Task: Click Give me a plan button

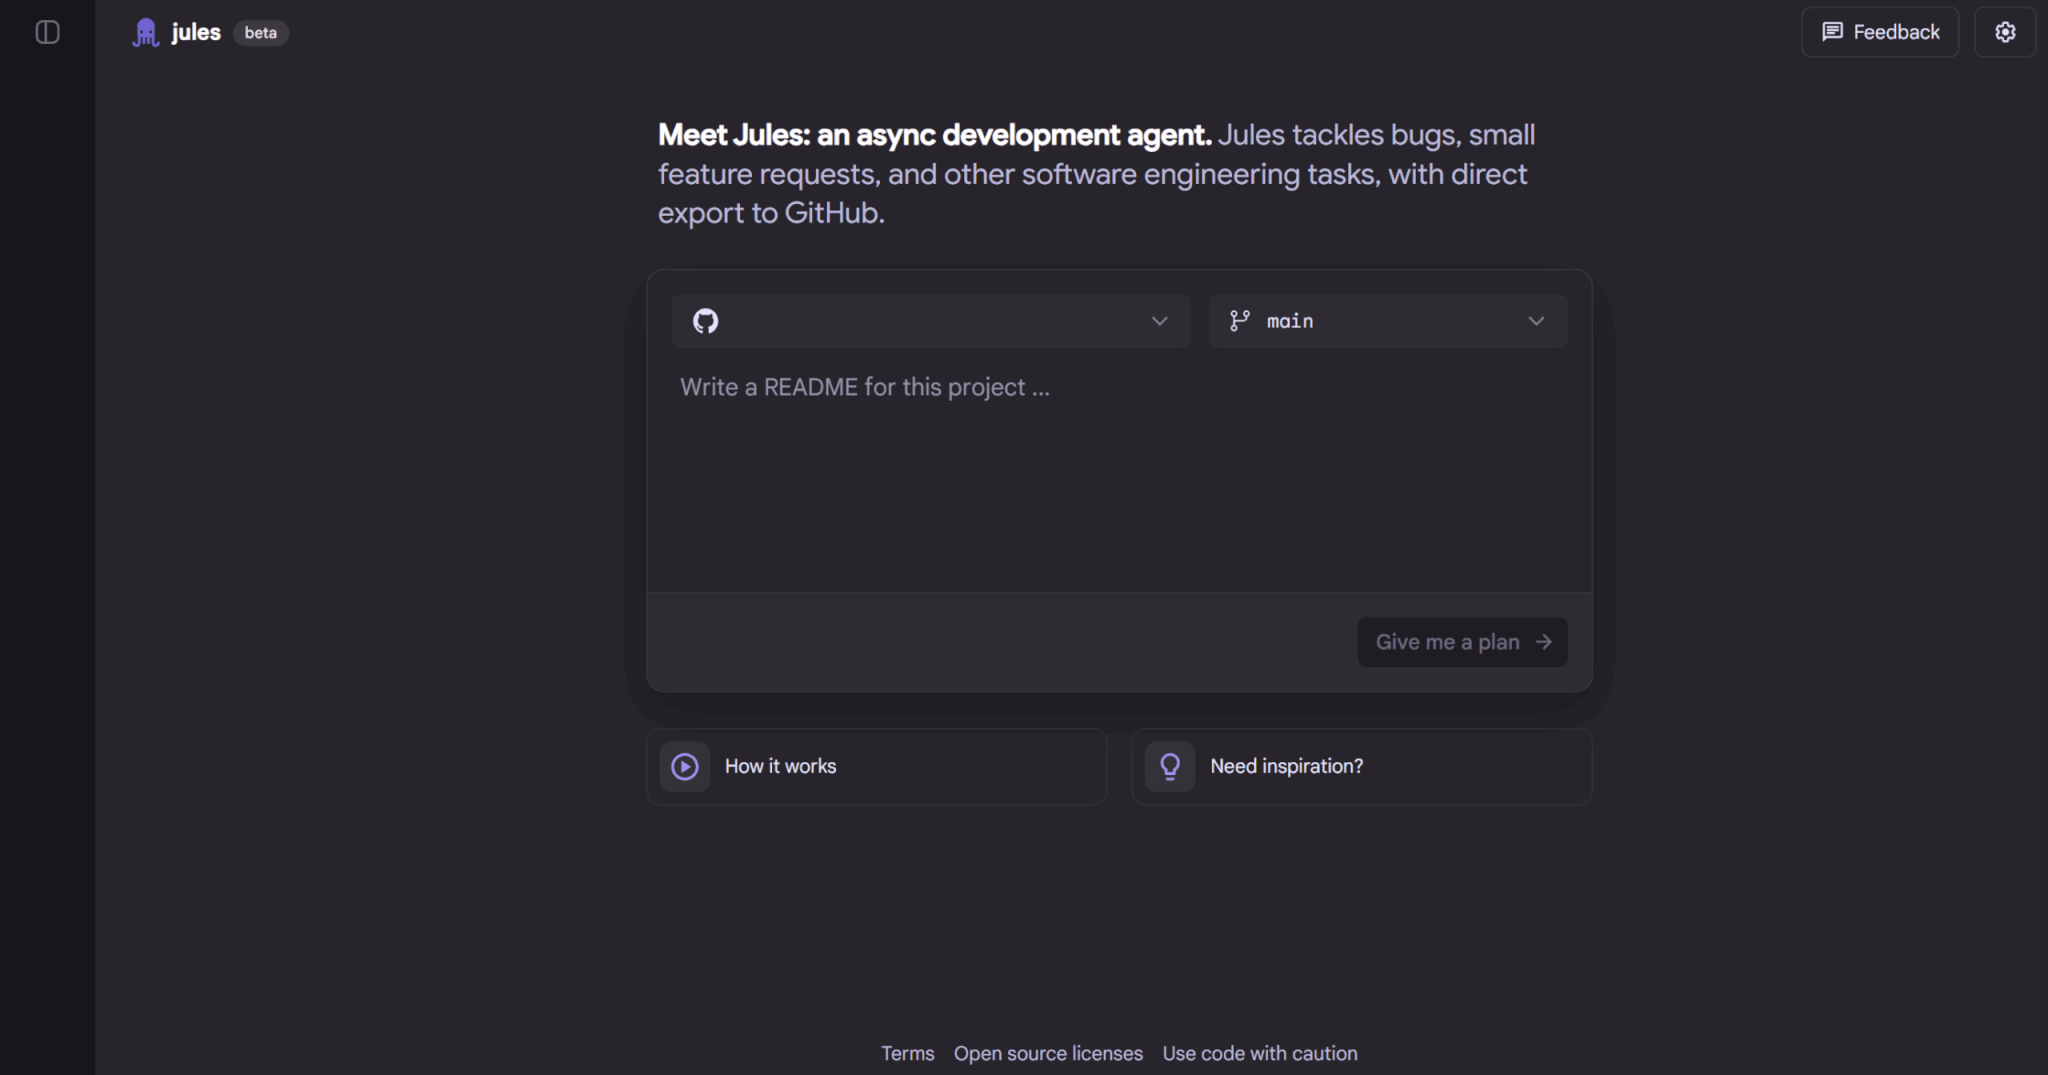Action: [x=1462, y=642]
